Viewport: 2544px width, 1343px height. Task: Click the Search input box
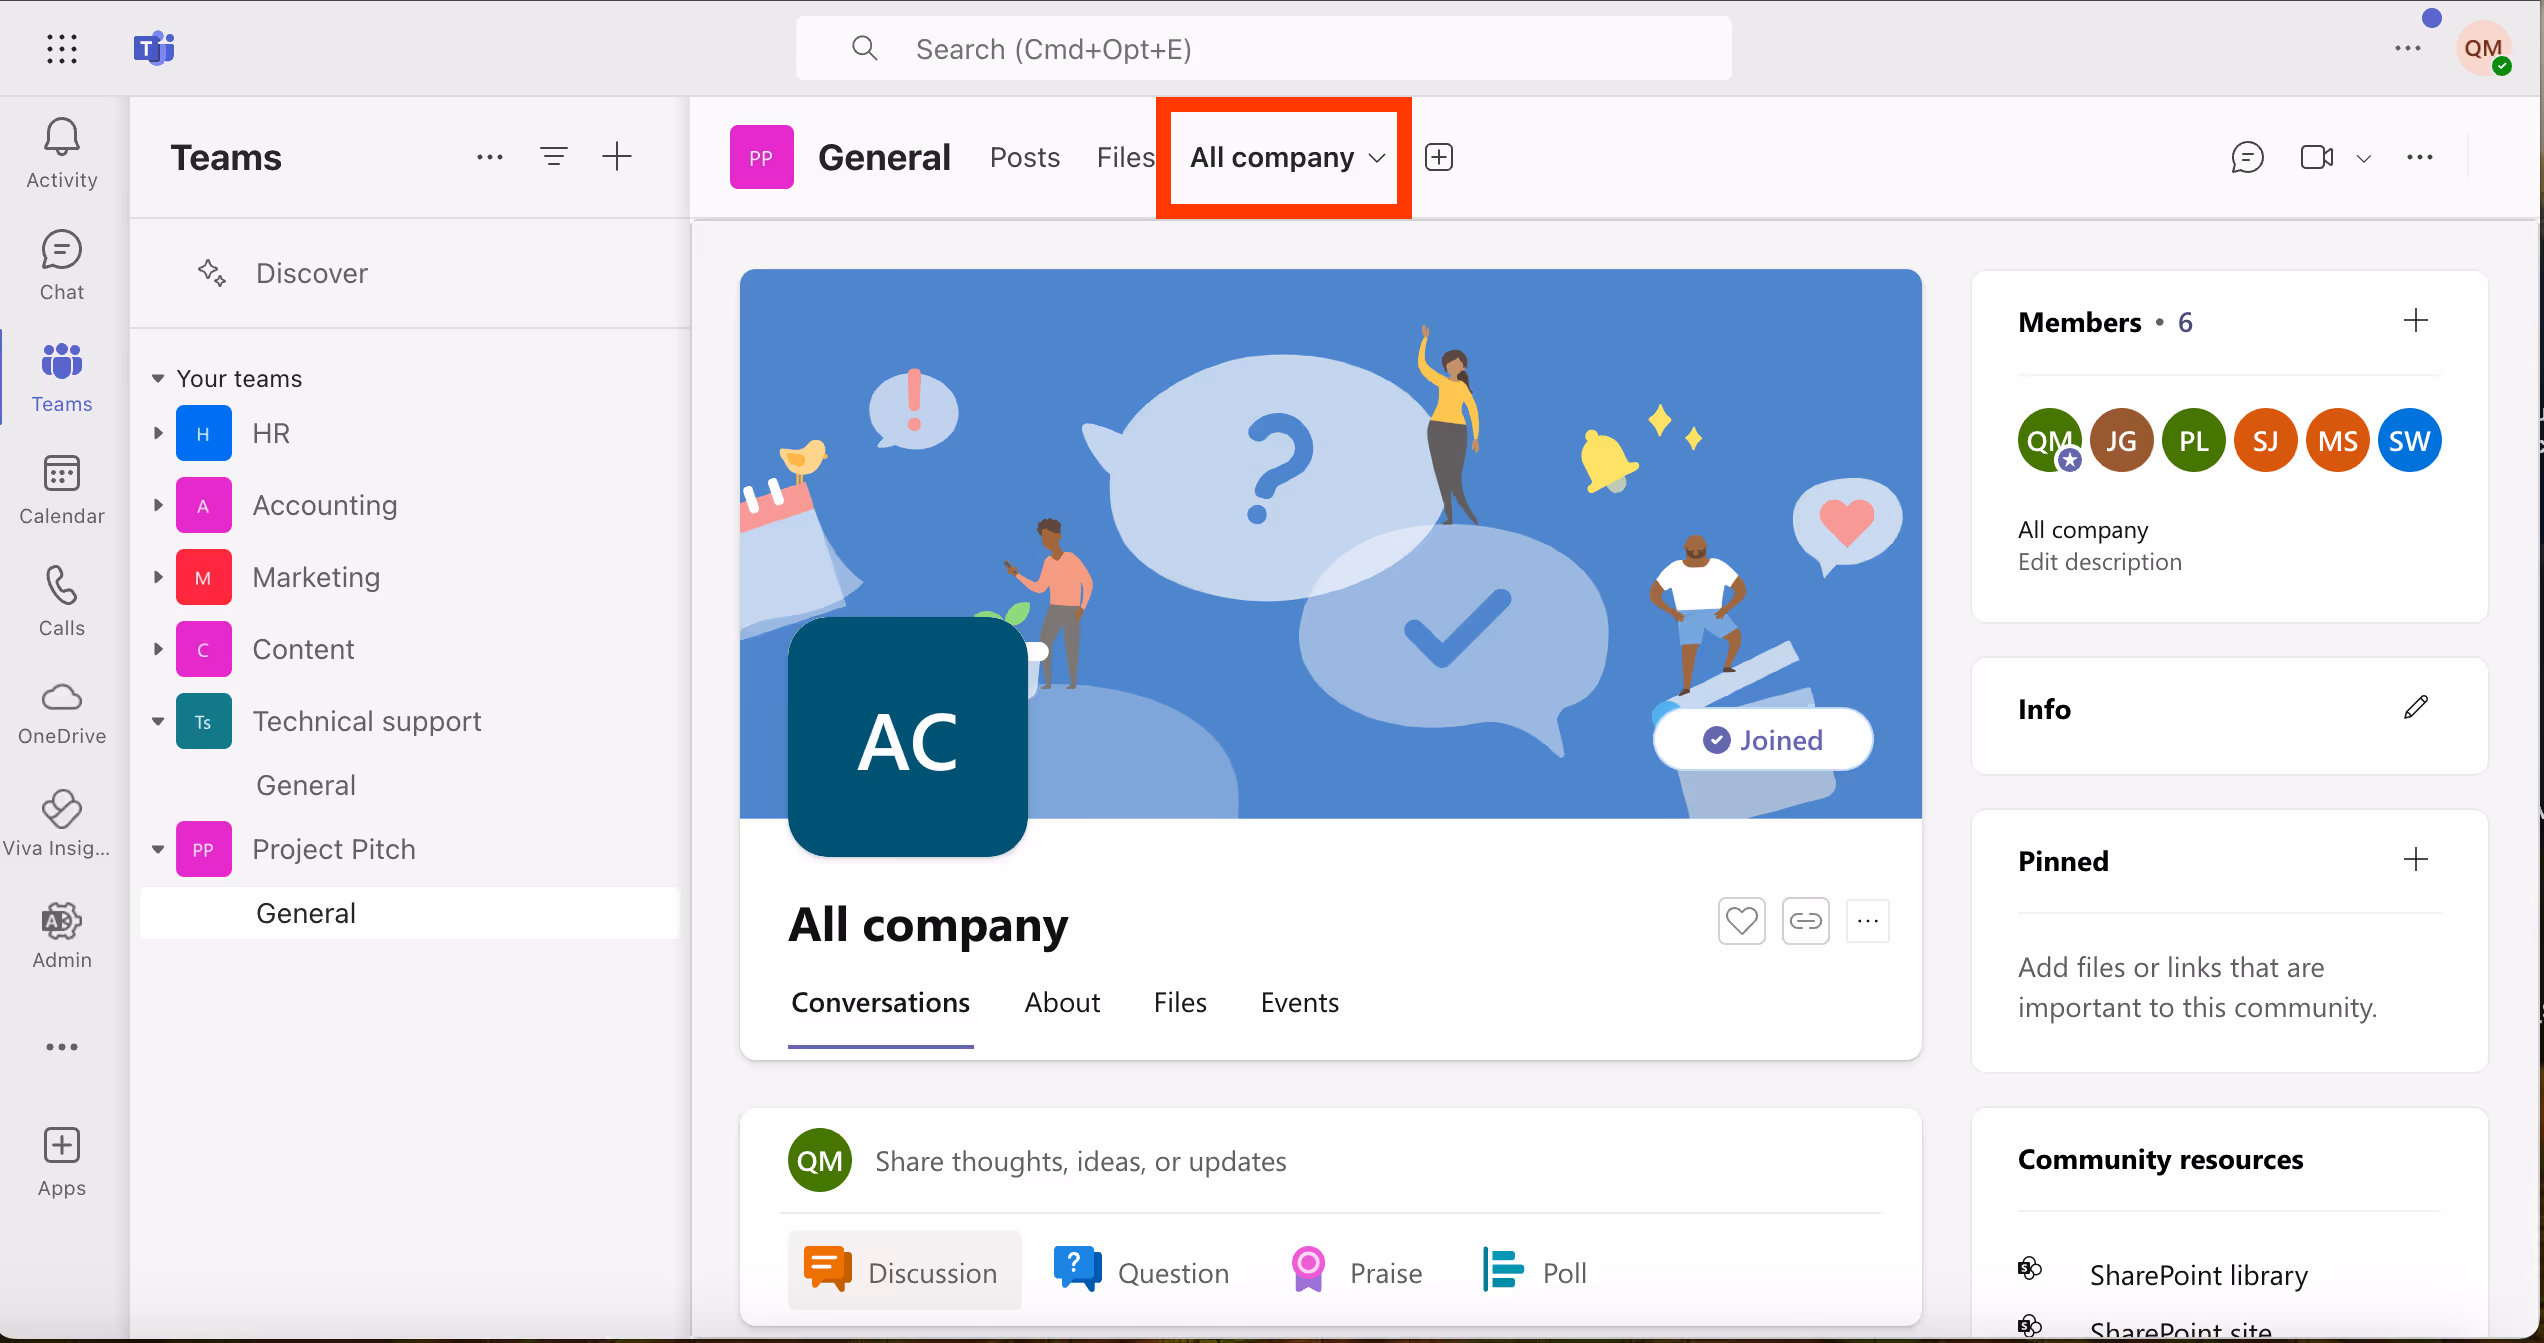[x=1262, y=49]
